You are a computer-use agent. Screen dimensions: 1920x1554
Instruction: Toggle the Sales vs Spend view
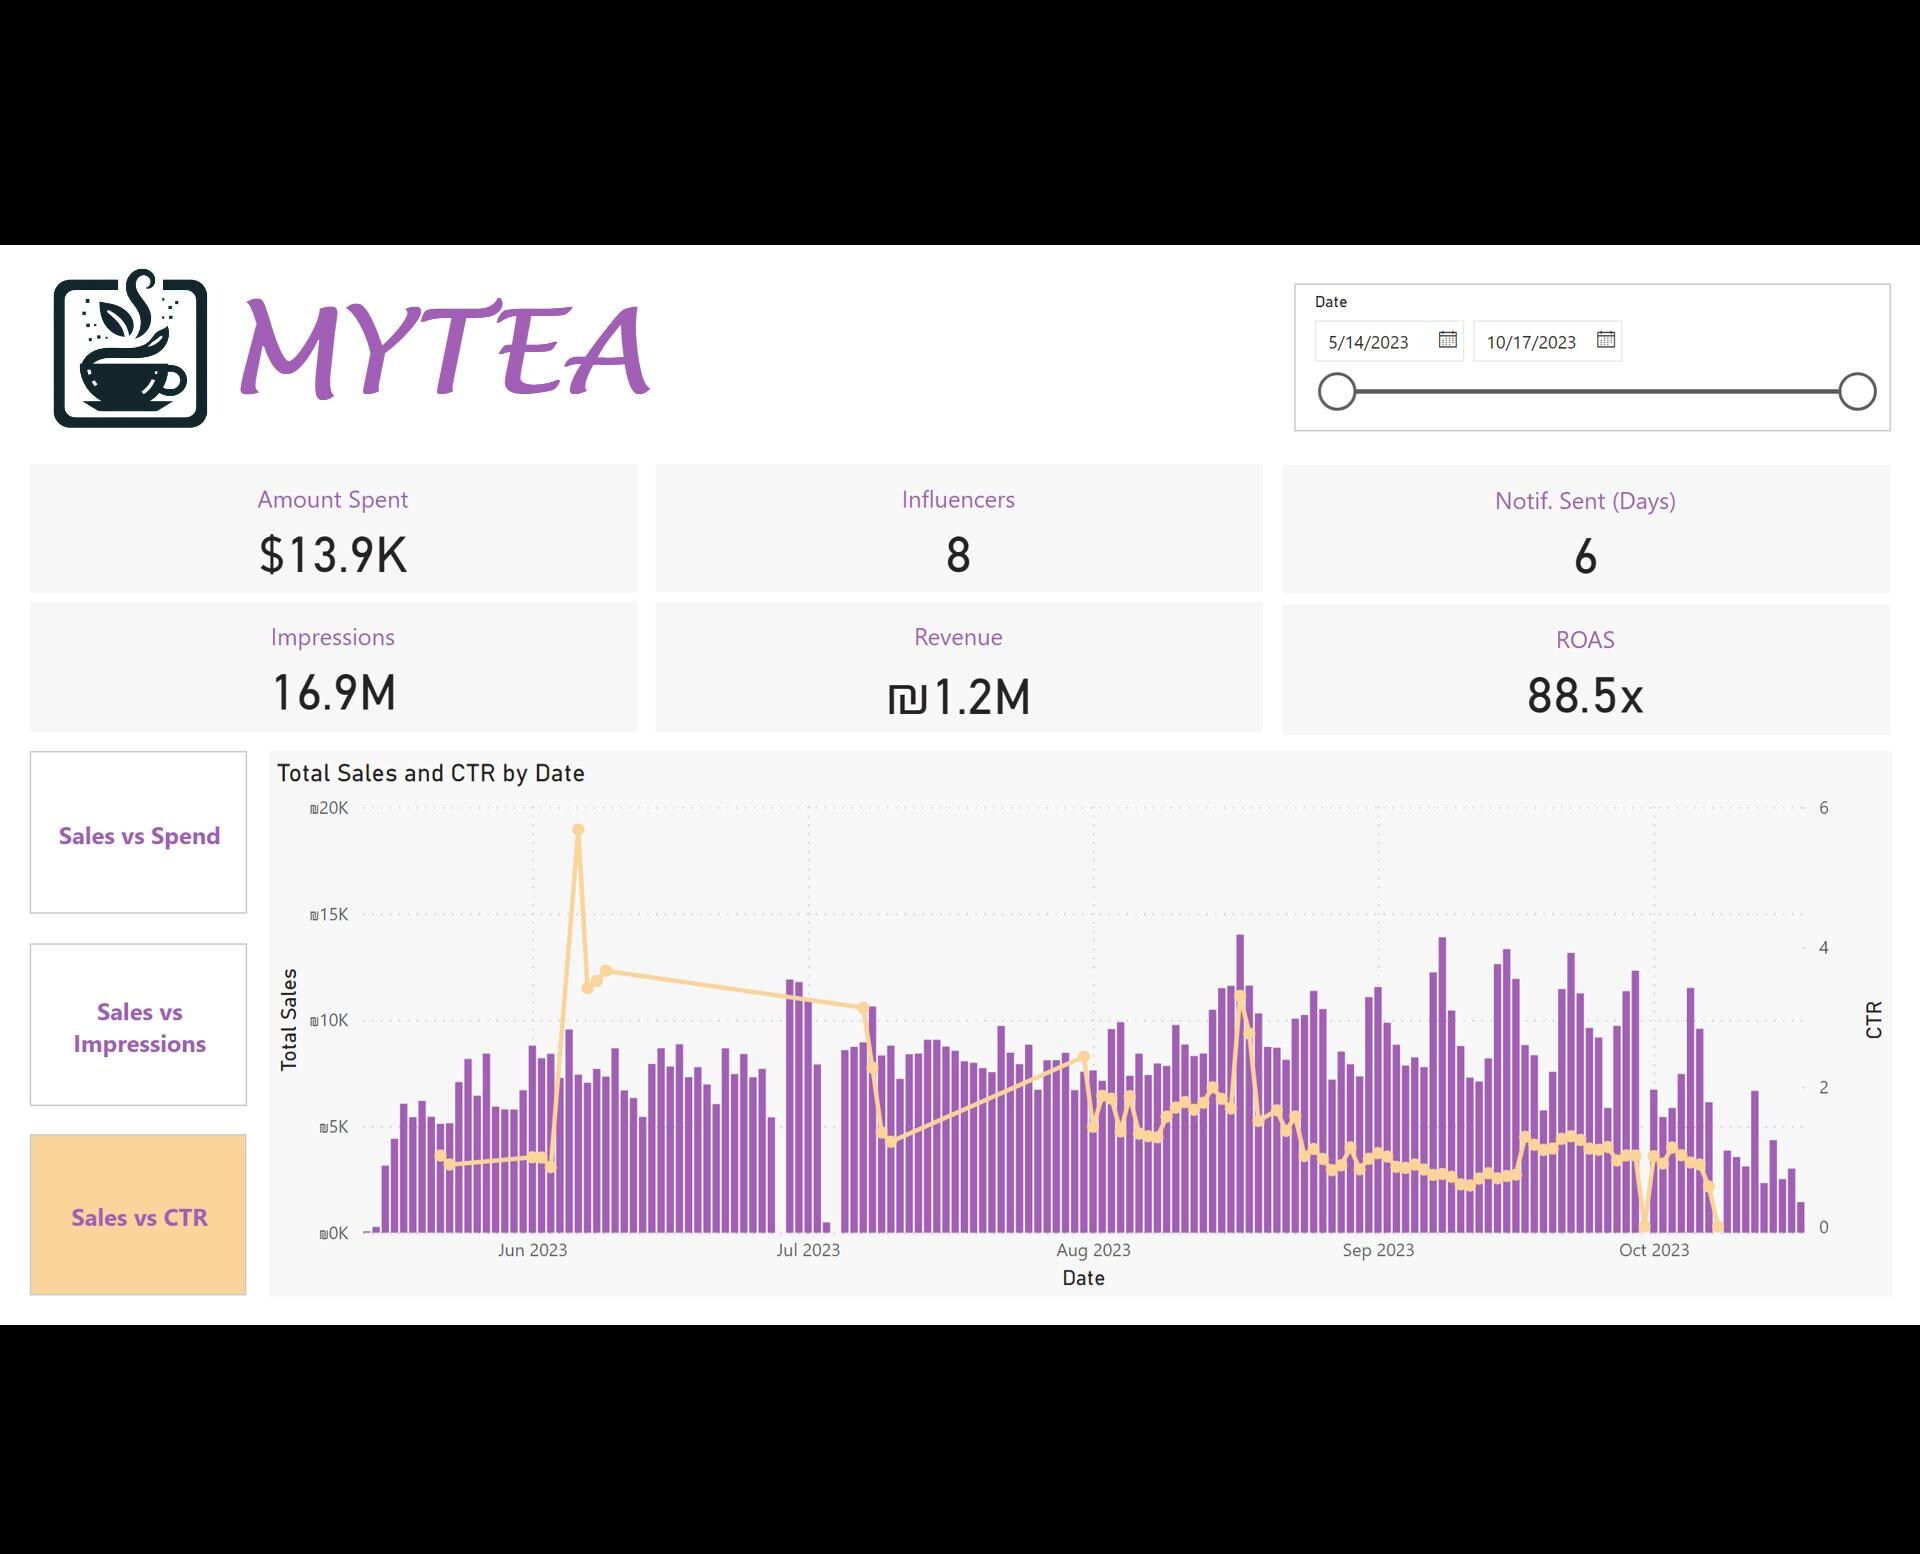pos(139,835)
